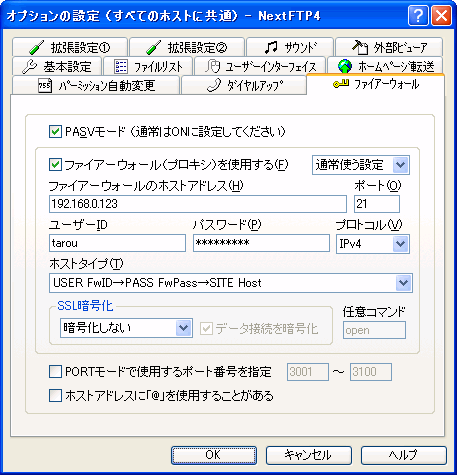The image size is (457, 475).
Task: Open the 外部ビューア tab
Action: point(389,47)
